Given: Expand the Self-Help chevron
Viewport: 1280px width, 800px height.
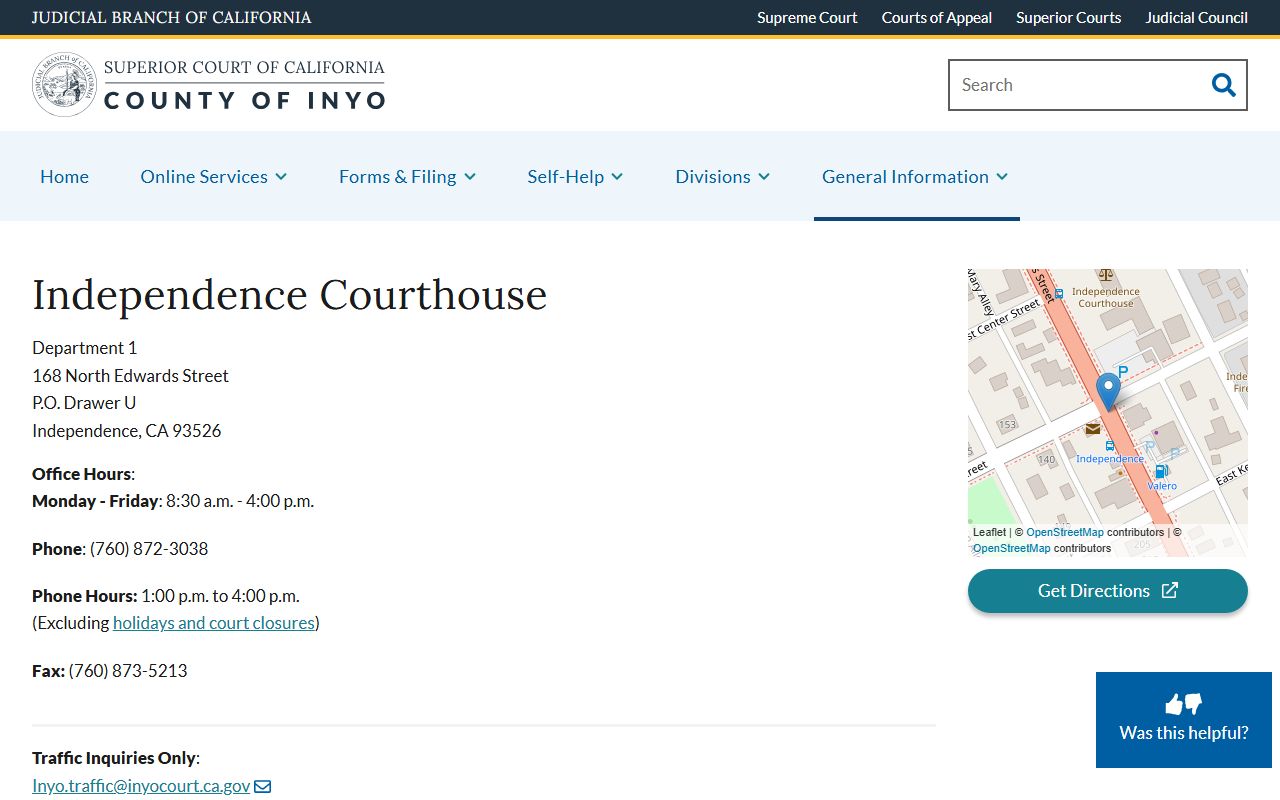Looking at the screenshot, I should pyautogui.click(x=617, y=177).
